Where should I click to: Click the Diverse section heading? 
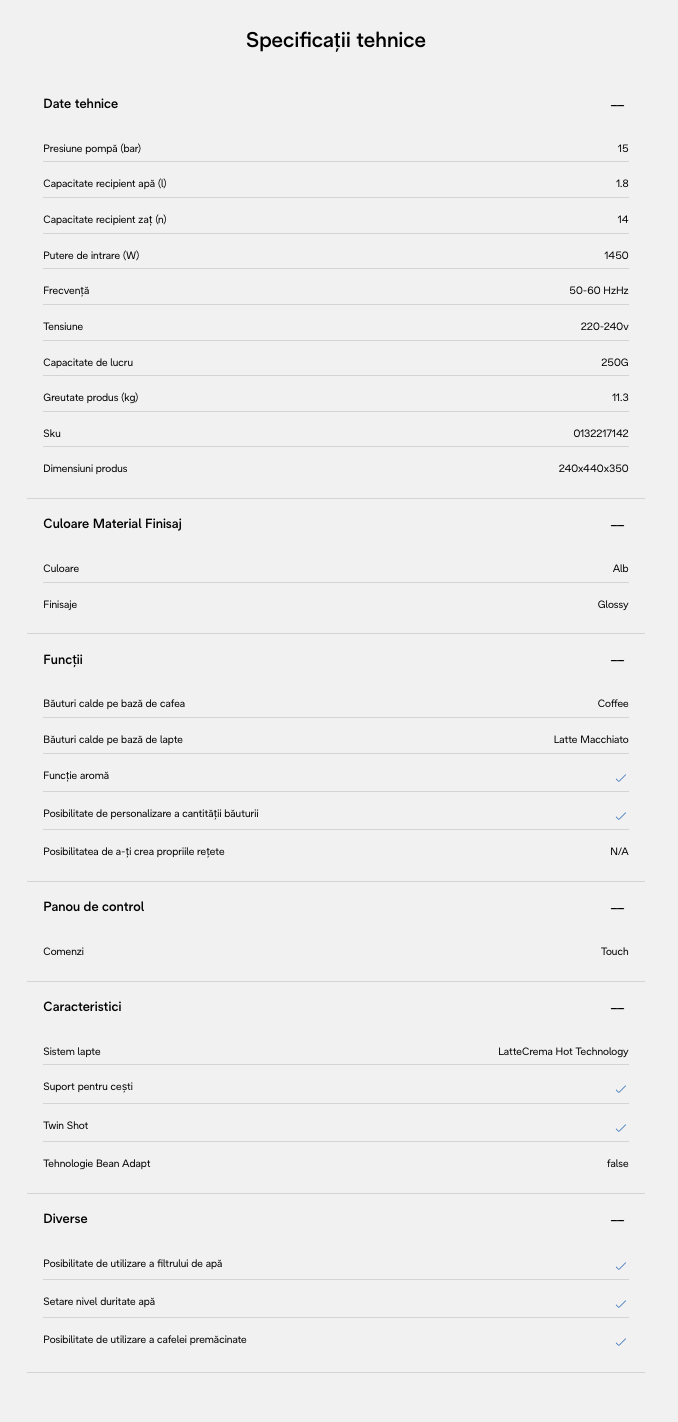[65, 1219]
